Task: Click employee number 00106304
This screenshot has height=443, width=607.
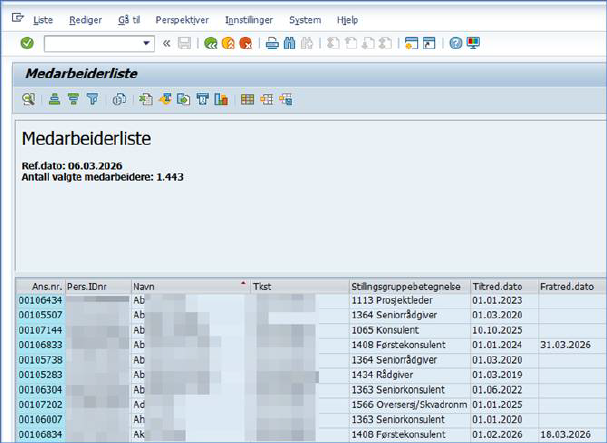Action: point(41,390)
